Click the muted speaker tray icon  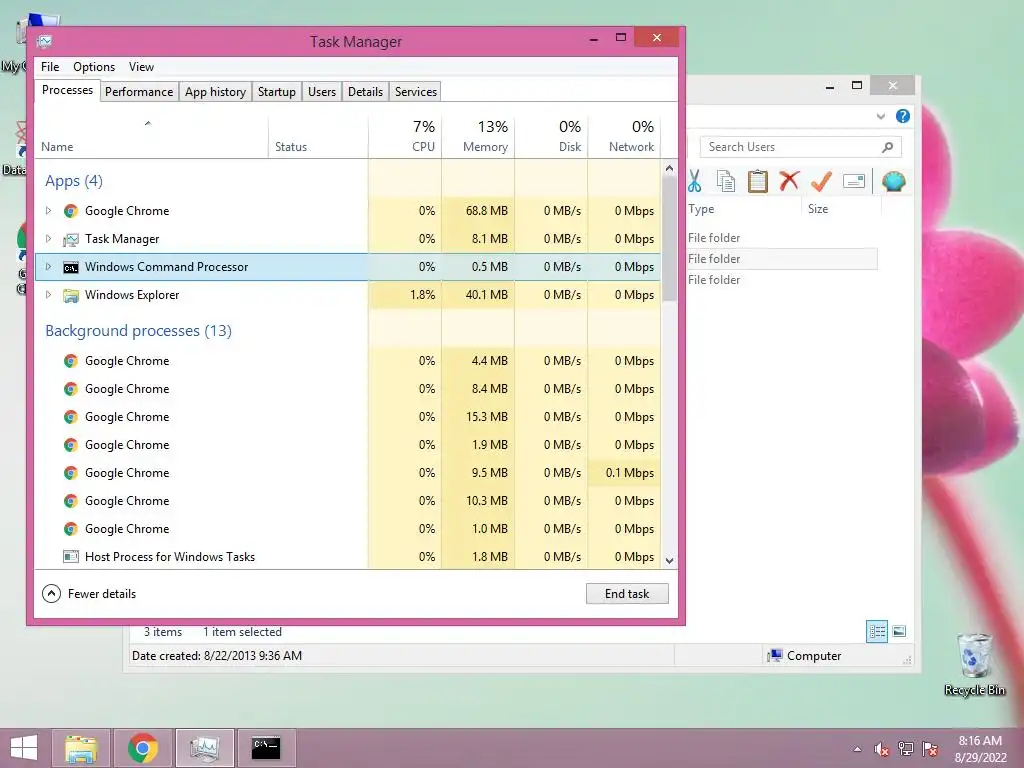click(882, 749)
